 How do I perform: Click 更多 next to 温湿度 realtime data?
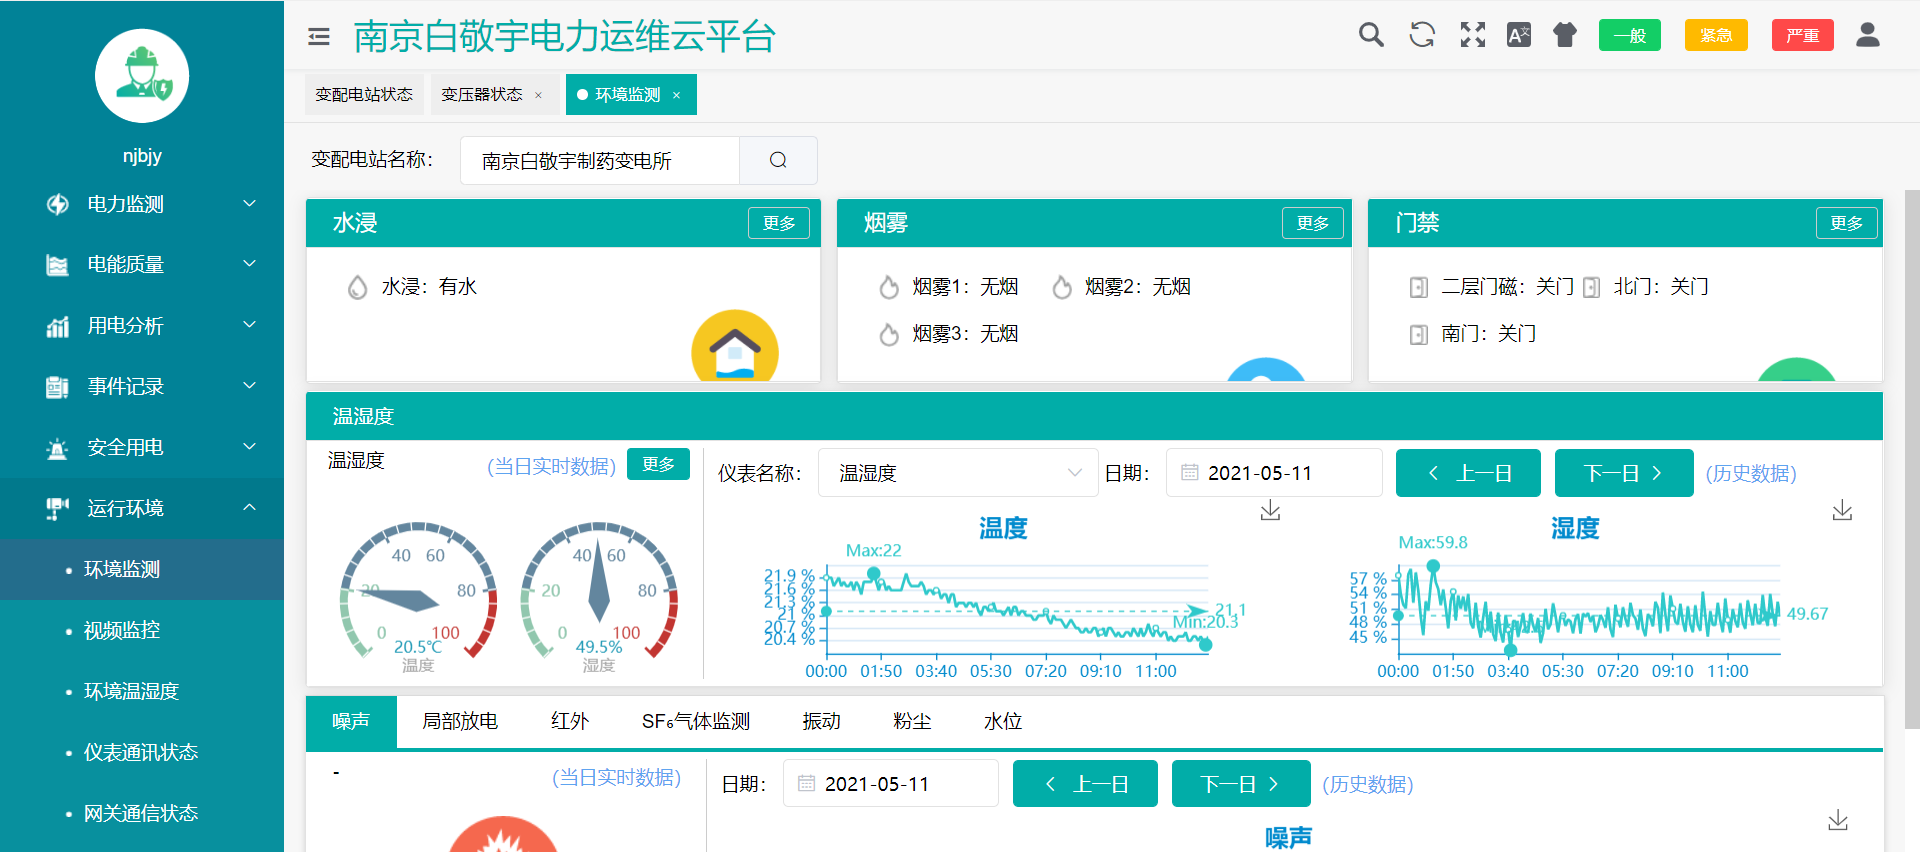(658, 464)
